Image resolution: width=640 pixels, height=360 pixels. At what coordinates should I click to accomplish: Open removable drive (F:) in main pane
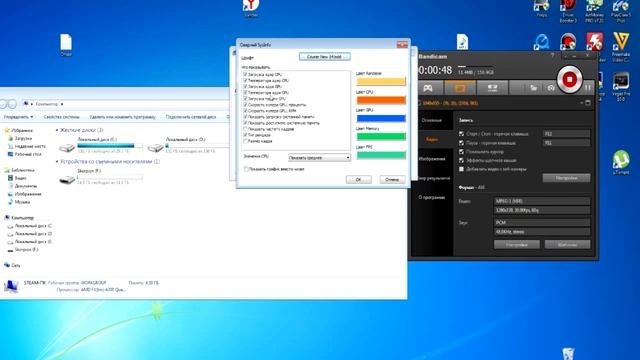(x=101, y=176)
